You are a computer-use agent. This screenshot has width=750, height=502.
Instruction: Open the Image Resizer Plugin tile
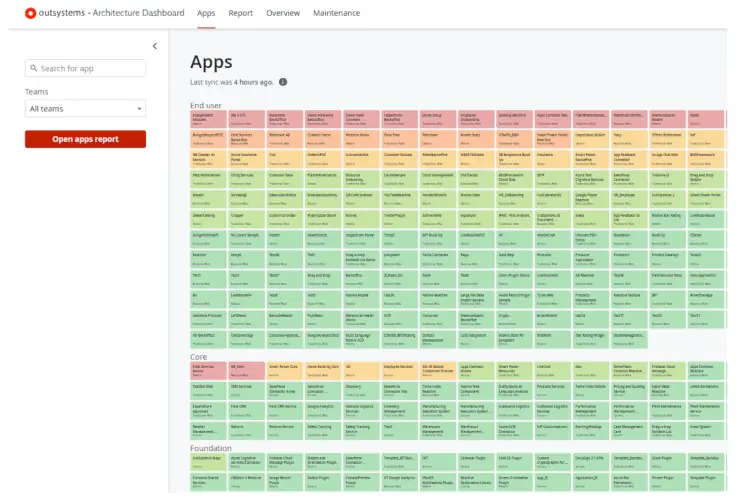point(285,482)
